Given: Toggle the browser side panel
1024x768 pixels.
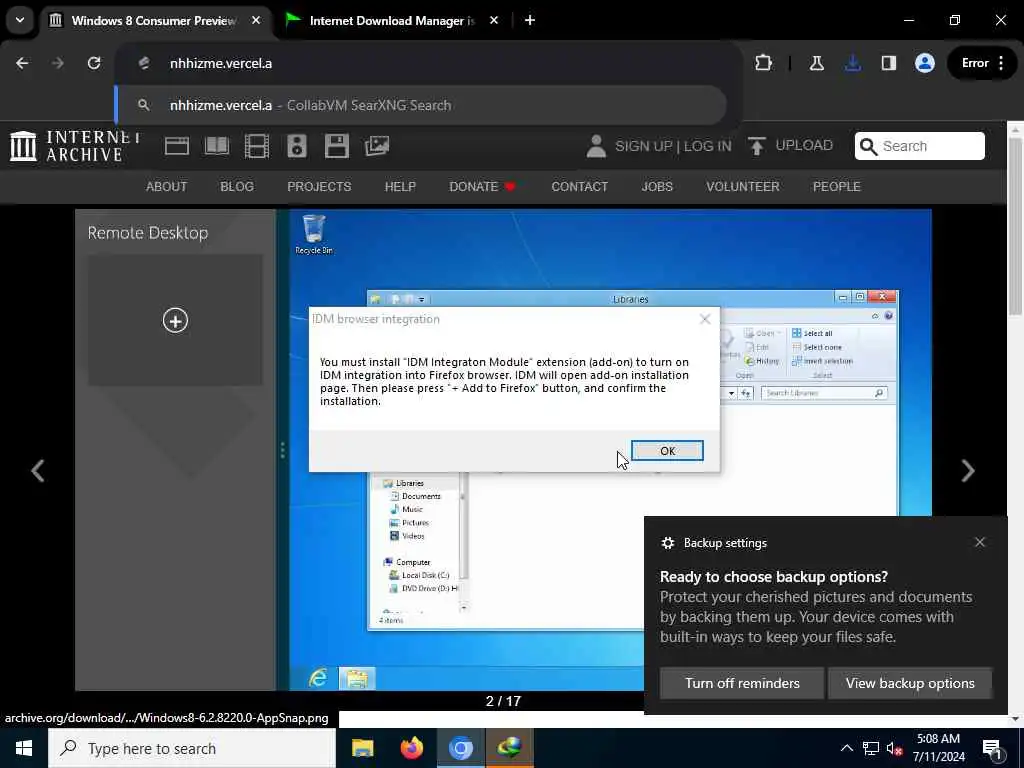Looking at the screenshot, I should tap(888, 63).
